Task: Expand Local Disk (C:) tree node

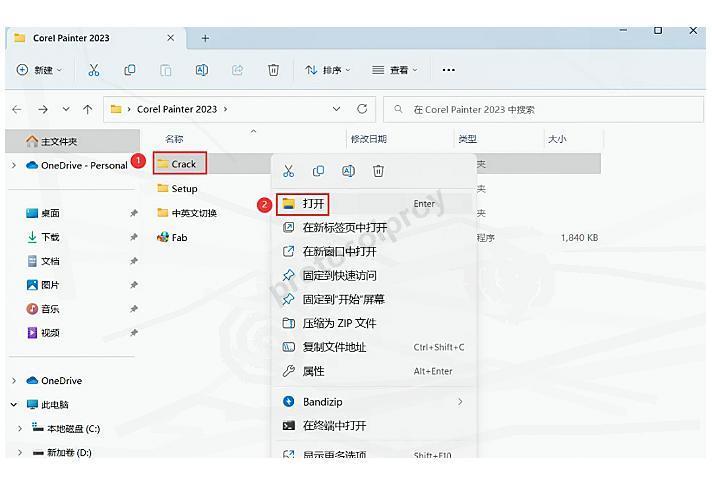Action: (20, 428)
